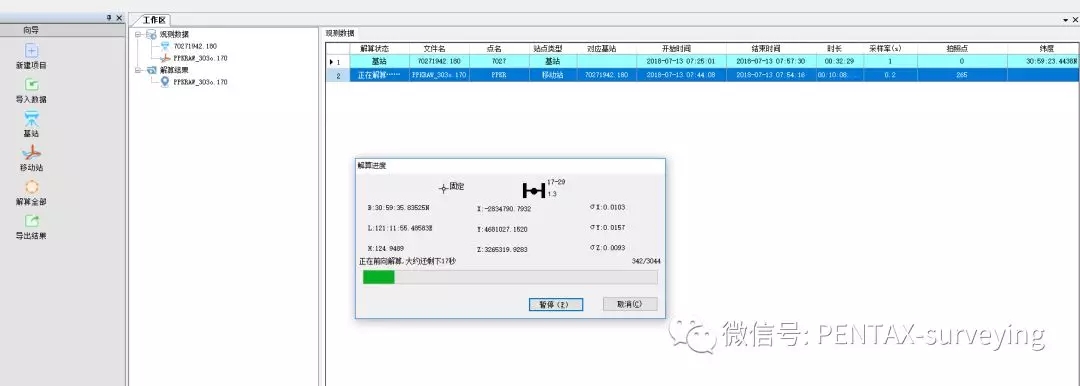
Task: Pin the 向导 wizard panel
Action: point(109,18)
